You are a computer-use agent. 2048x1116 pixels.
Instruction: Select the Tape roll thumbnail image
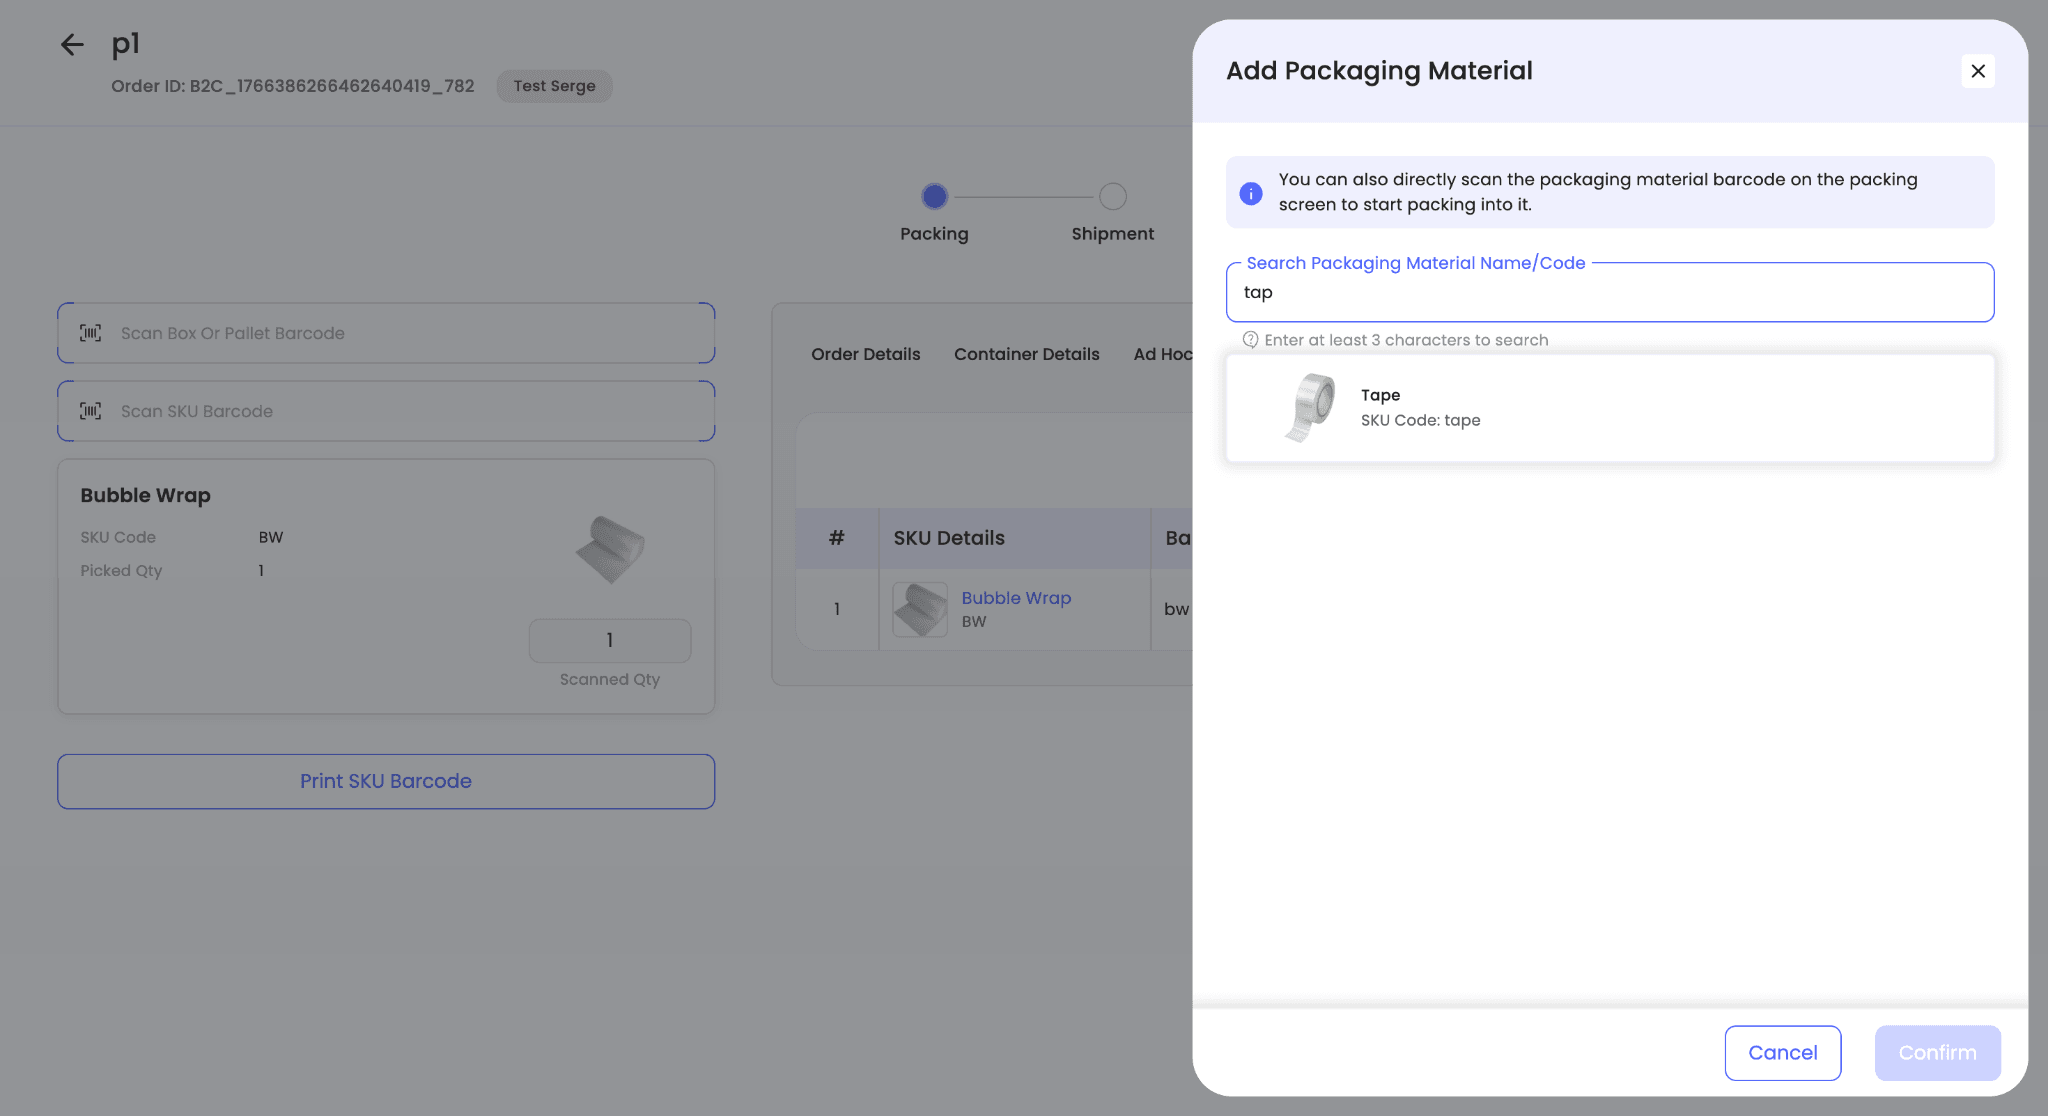1310,407
